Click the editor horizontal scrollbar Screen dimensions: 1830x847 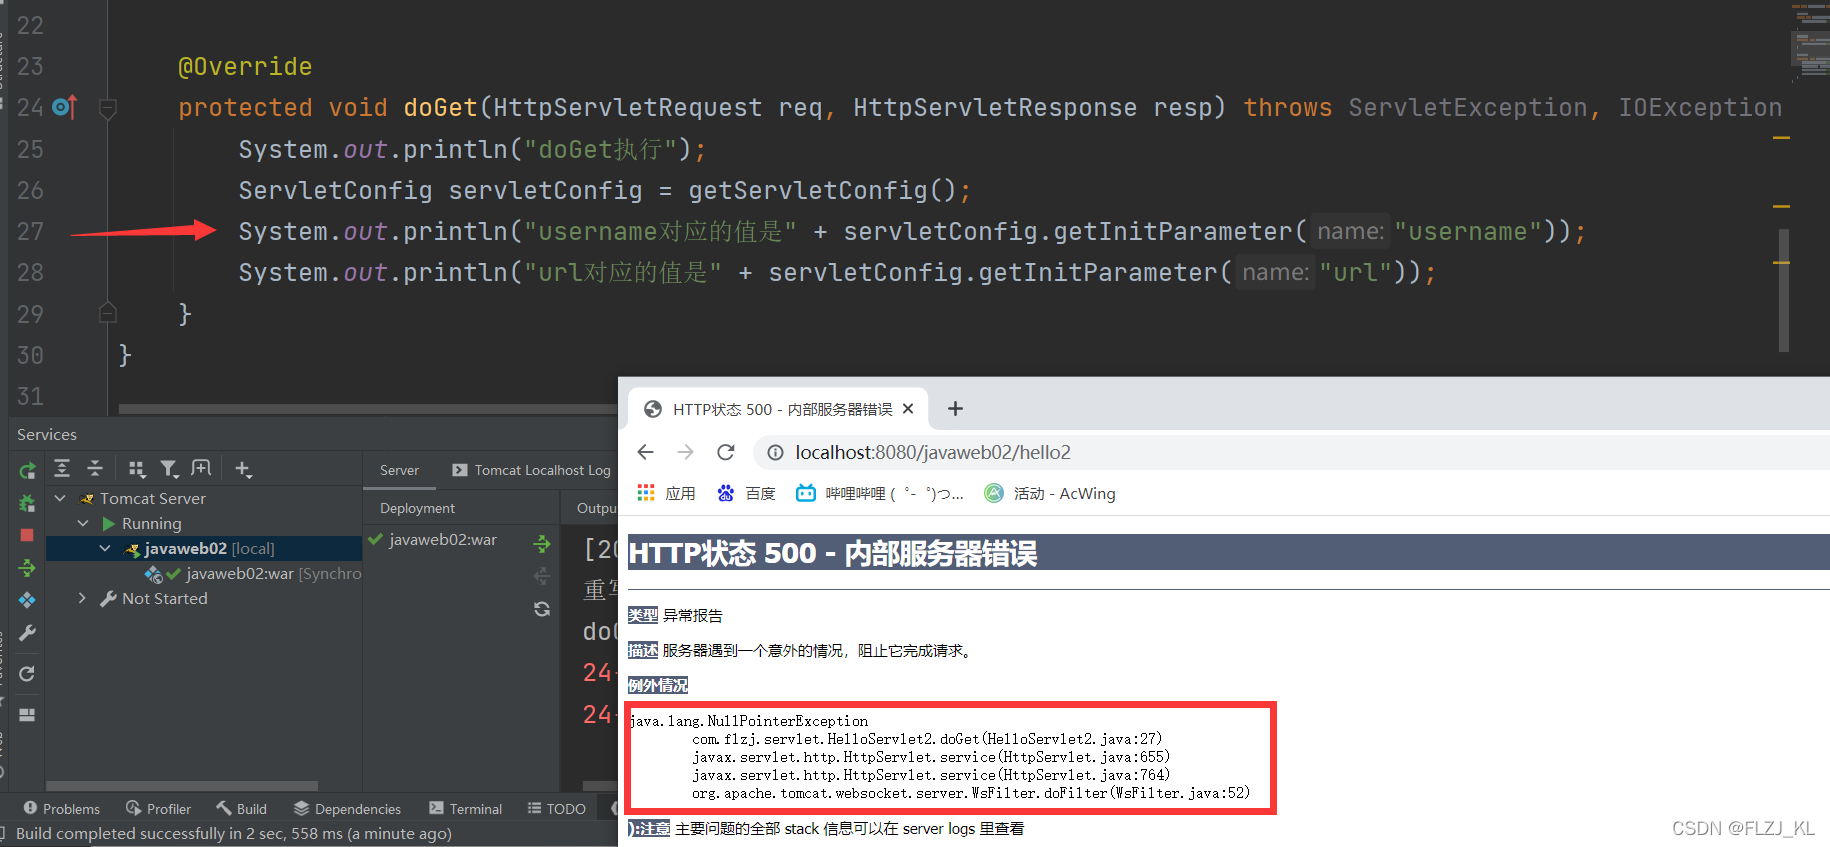[x=368, y=408]
